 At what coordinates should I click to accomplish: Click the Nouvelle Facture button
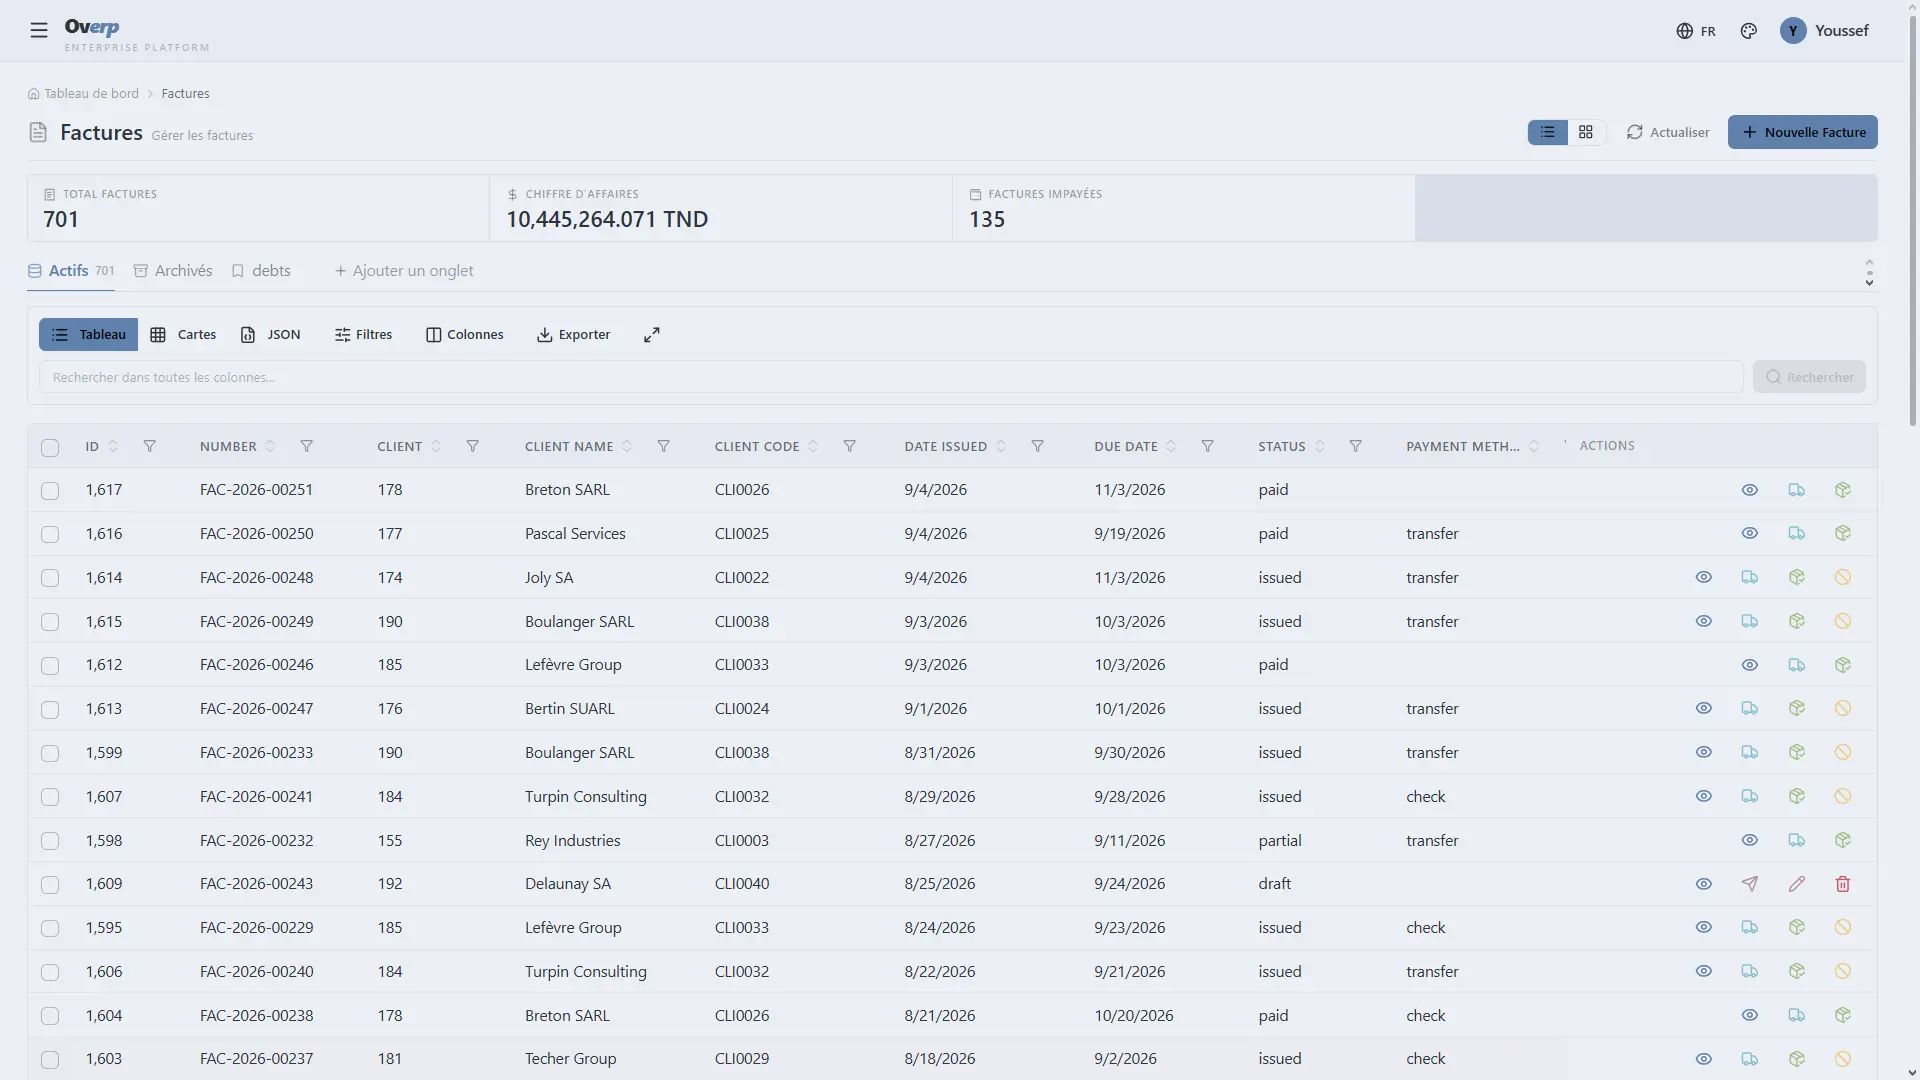tap(1802, 132)
